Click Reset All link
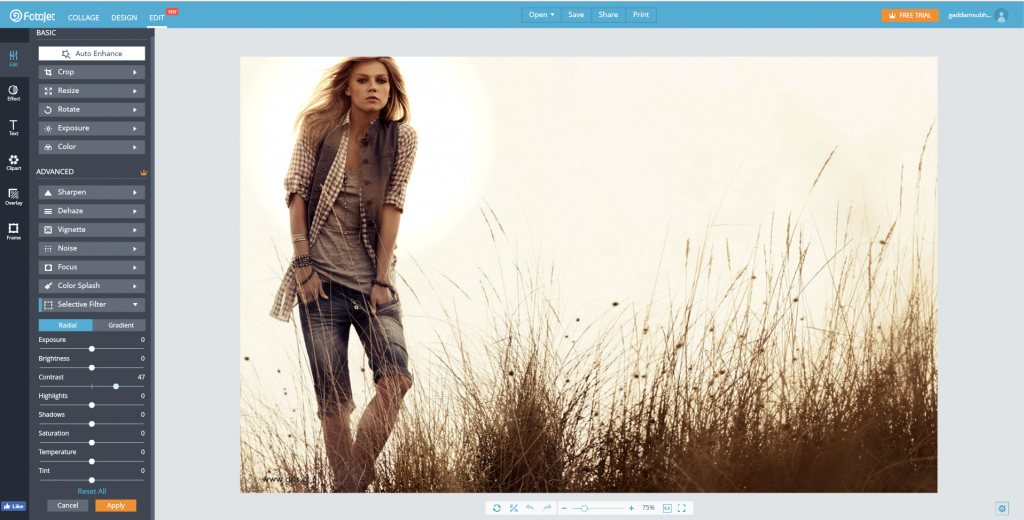1024x520 pixels. (91, 491)
